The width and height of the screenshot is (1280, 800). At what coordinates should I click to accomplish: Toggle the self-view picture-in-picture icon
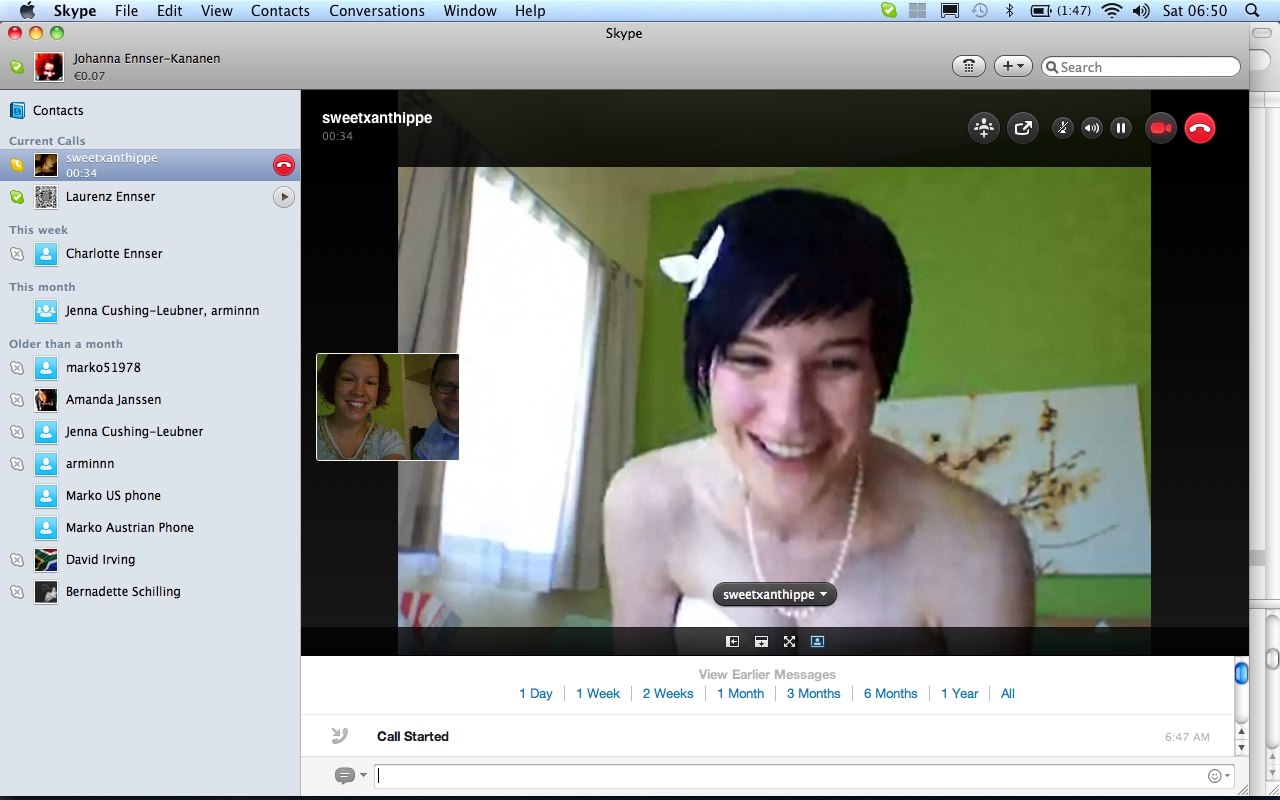click(x=817, y=642)
